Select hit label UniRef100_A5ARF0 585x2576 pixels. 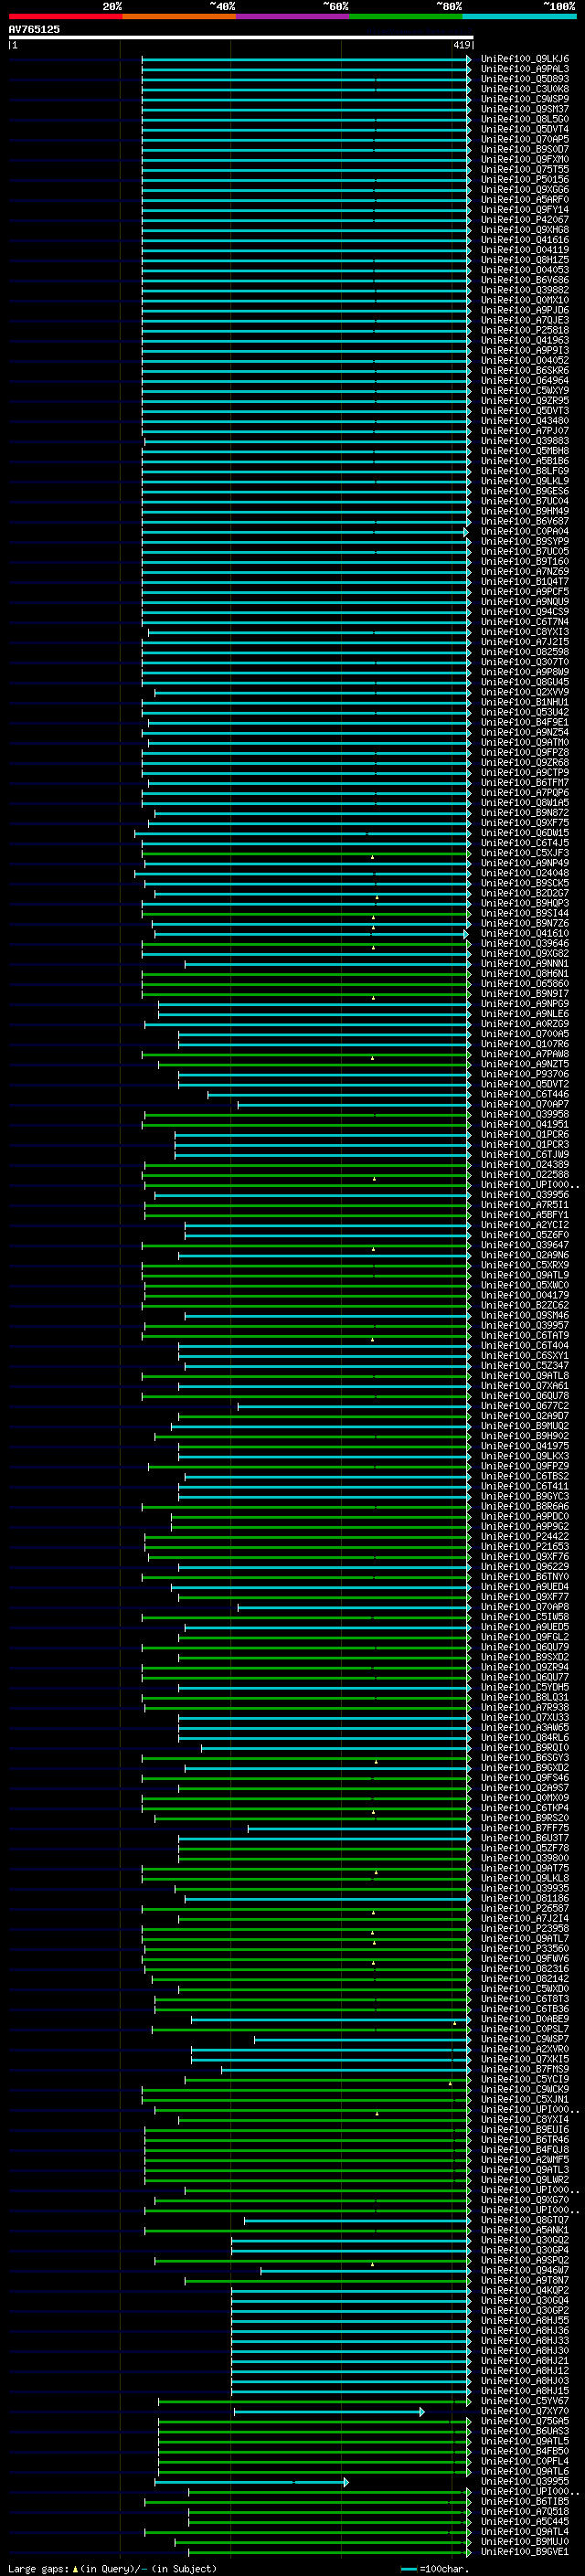pyautogui.click(x=524, y=200)
